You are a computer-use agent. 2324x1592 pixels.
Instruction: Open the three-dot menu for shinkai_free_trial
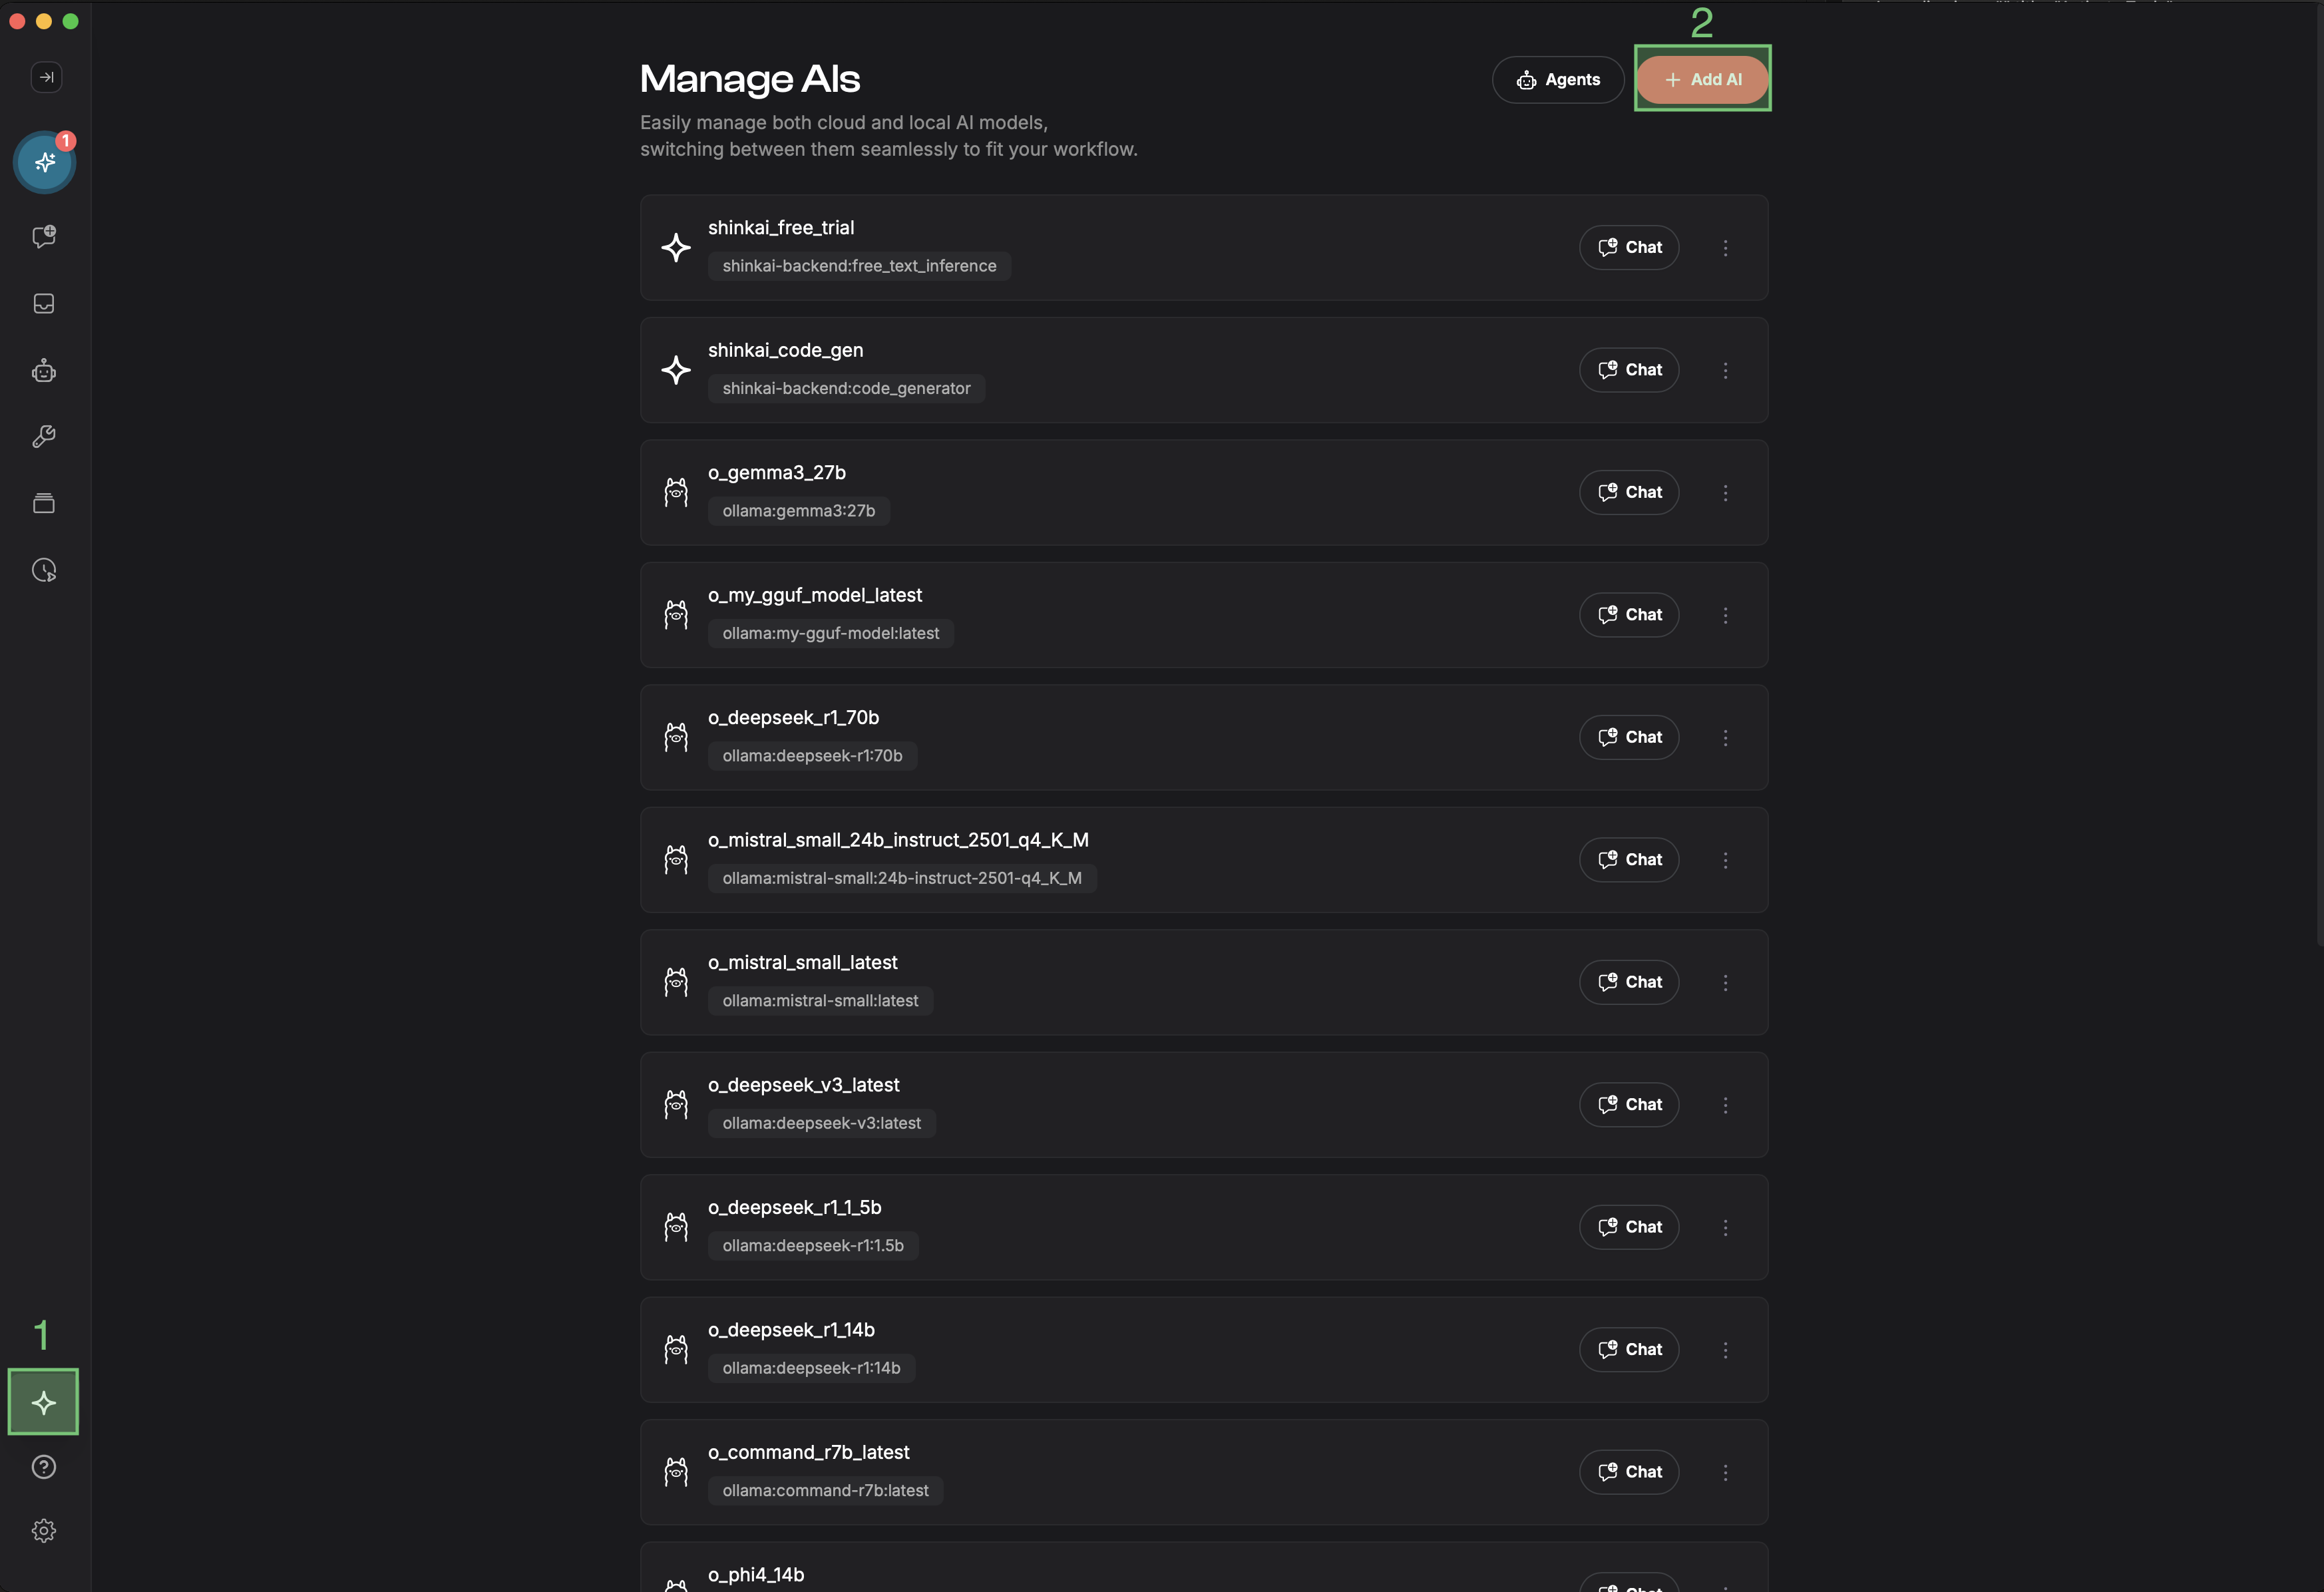[1725, 248]
